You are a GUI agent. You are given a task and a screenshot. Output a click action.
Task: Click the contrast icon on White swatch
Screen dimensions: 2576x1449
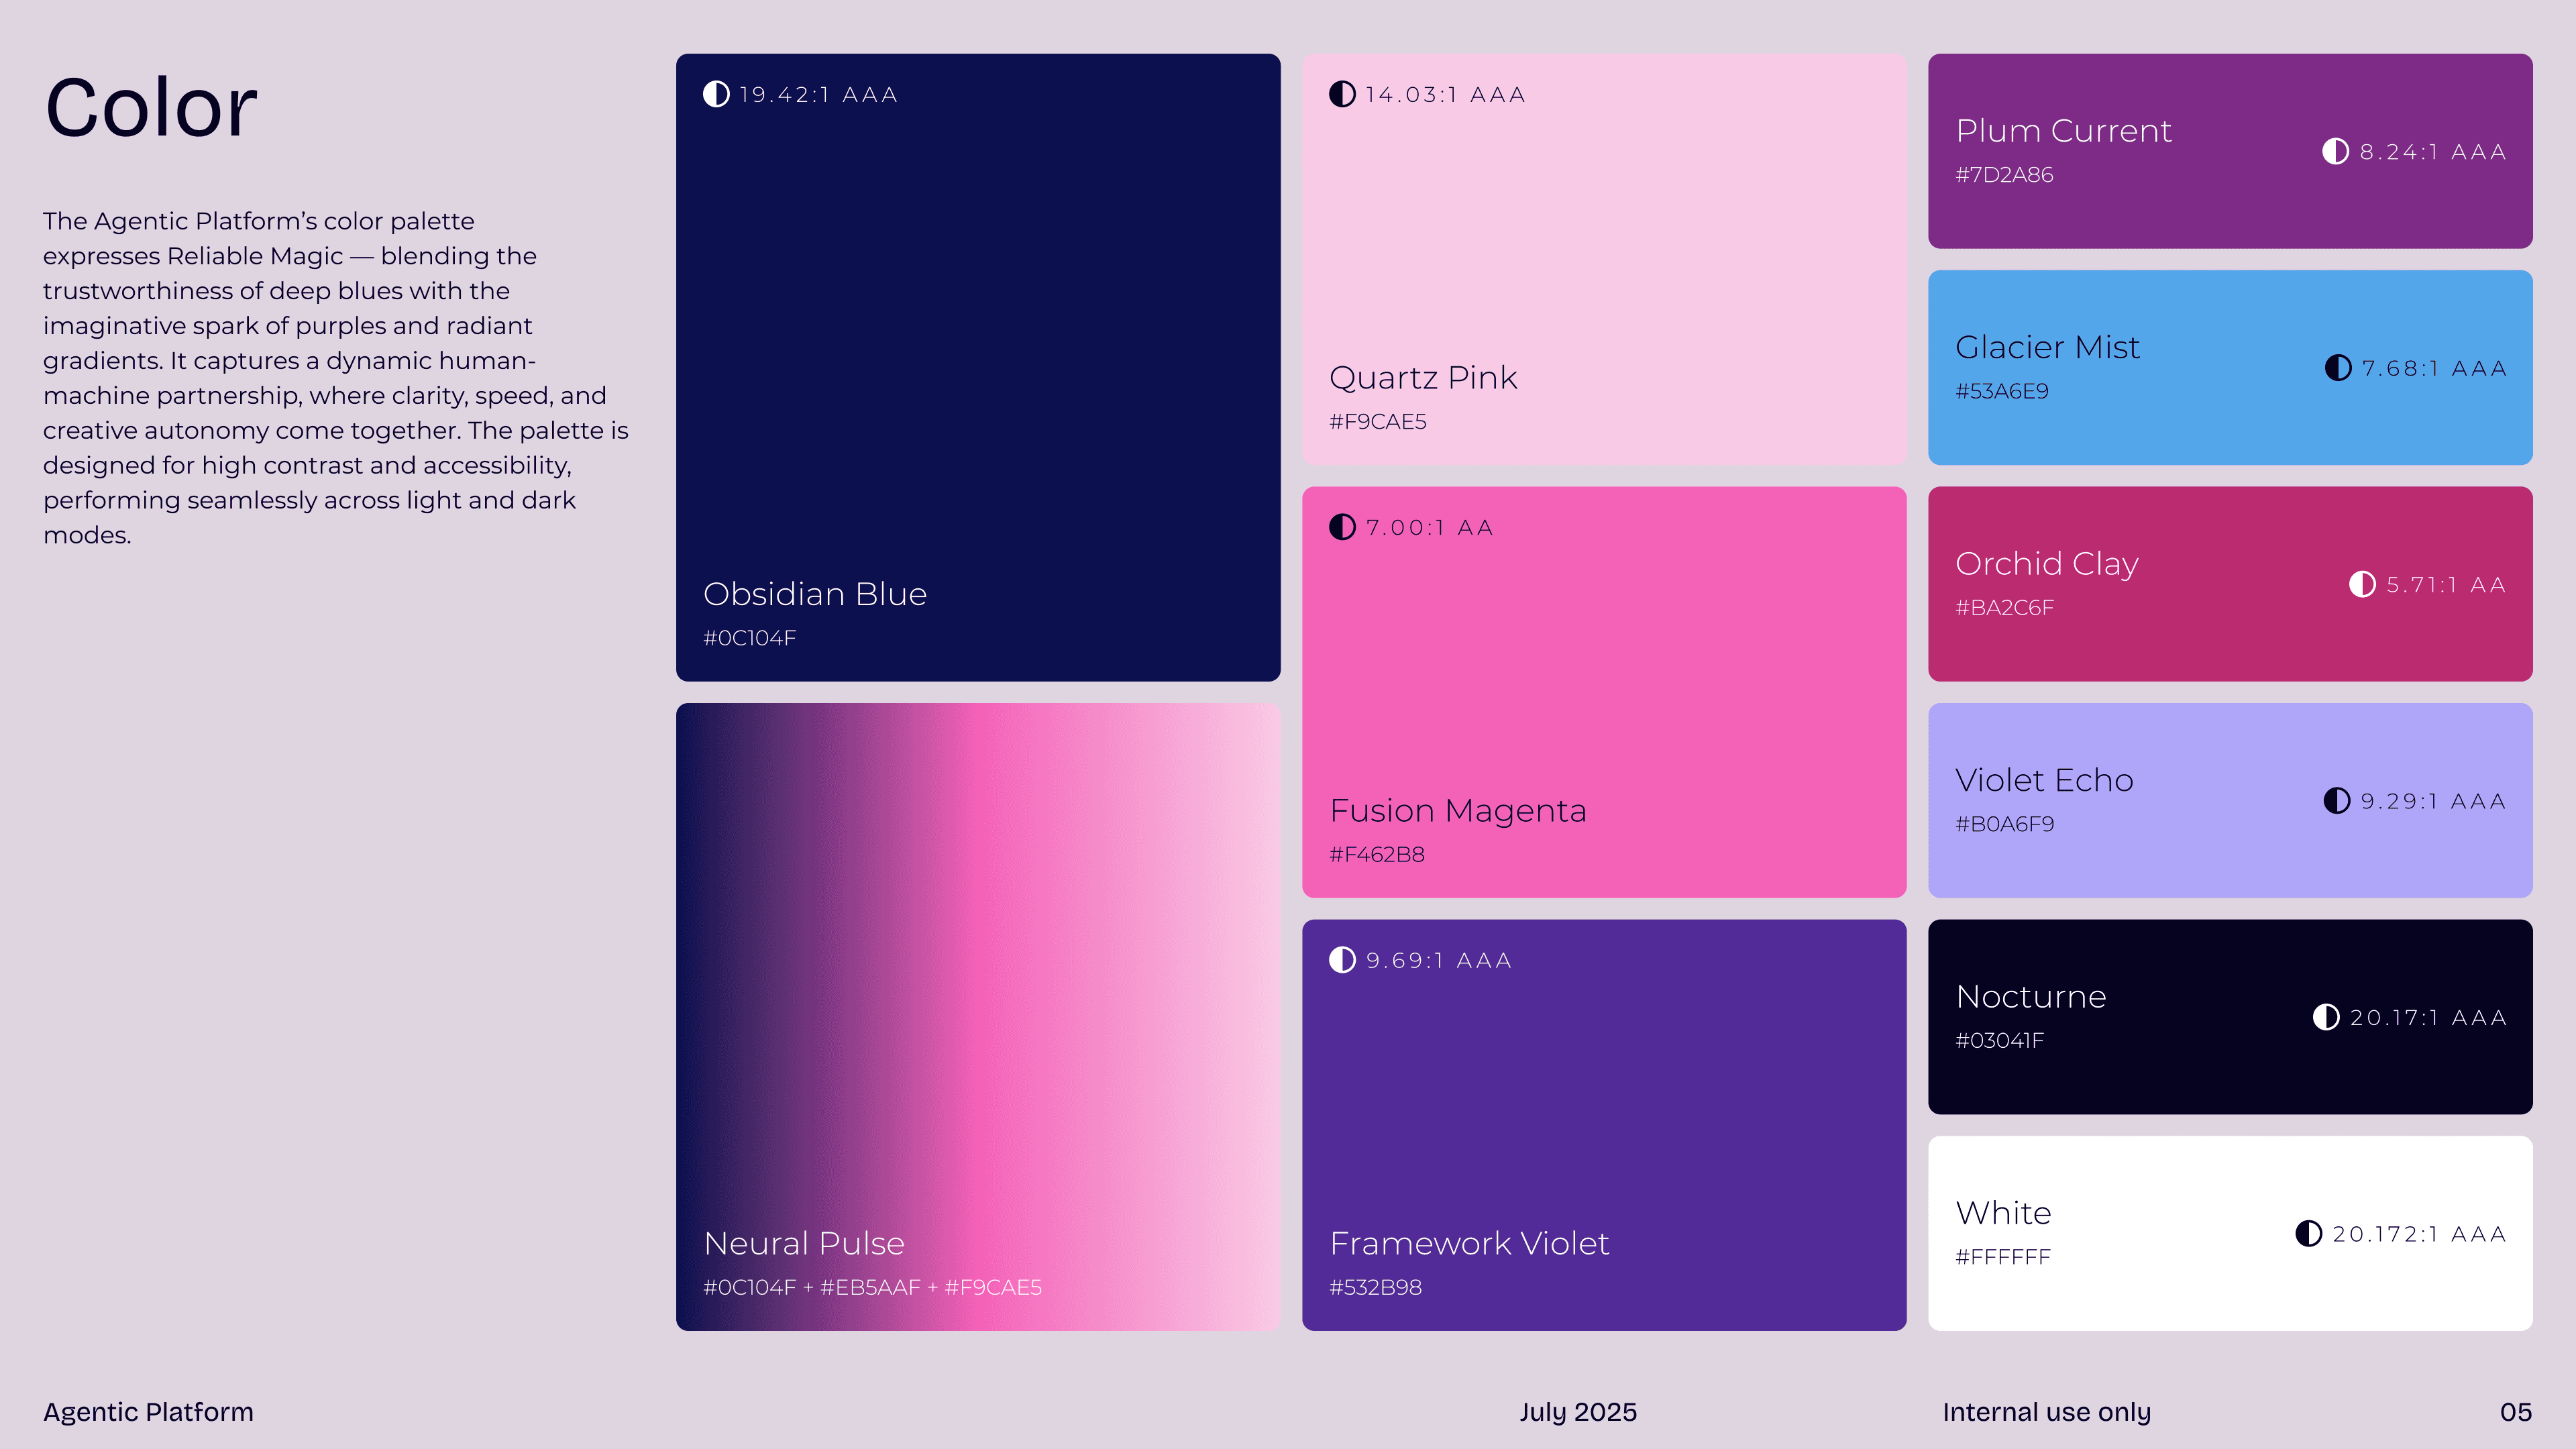click(x=2309, y=1234)
